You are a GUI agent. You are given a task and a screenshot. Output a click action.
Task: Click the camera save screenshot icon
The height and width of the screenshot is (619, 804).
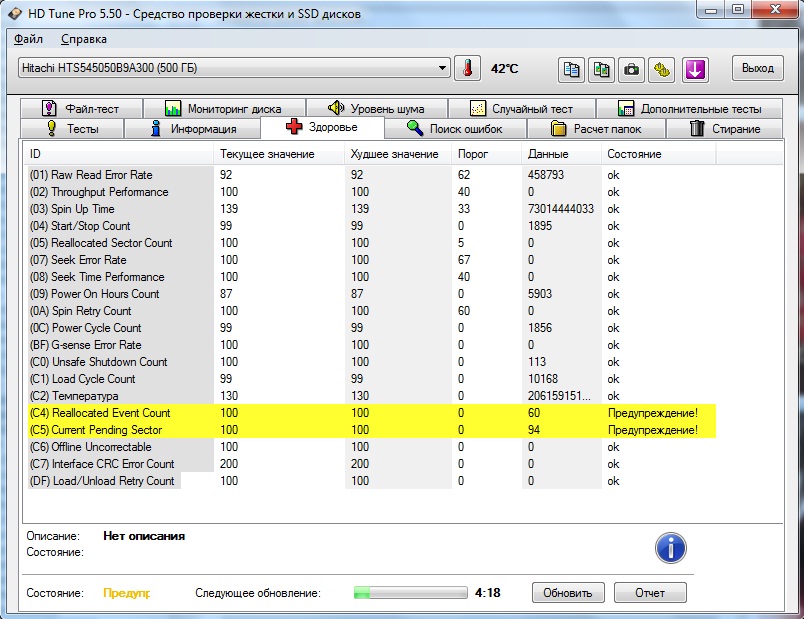(x=632, y=69)
